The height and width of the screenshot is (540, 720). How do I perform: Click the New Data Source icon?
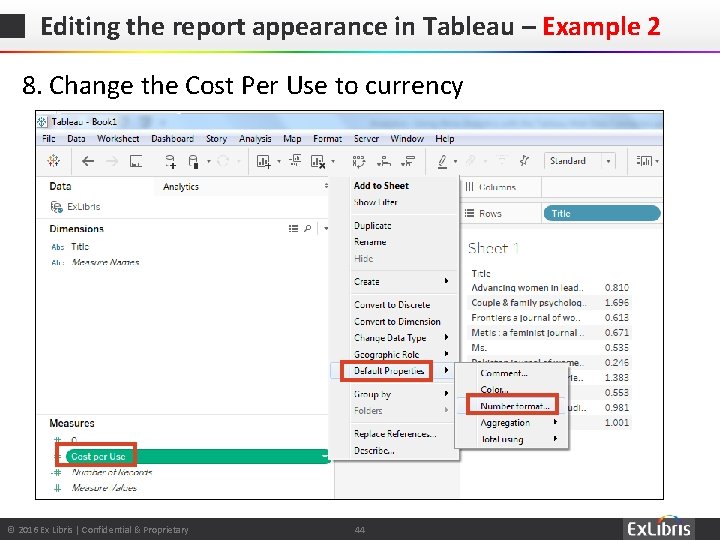170,161
